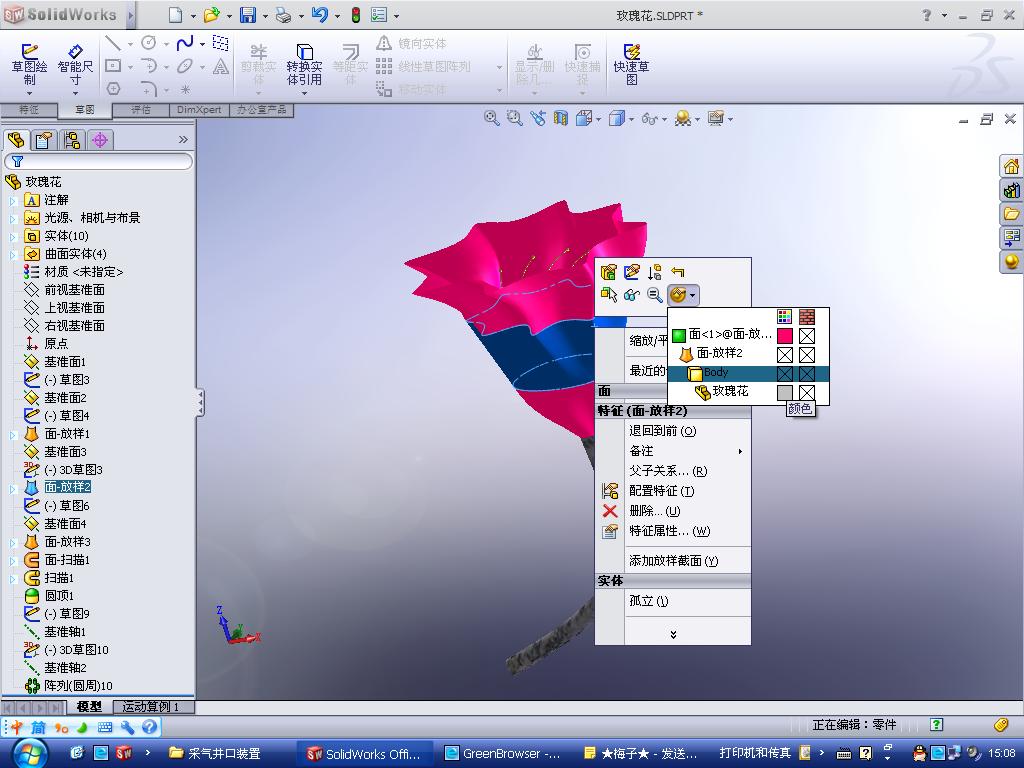Toggle transparency box for Body row
Screen dimensions: 1024x768
tap(807, 374)
